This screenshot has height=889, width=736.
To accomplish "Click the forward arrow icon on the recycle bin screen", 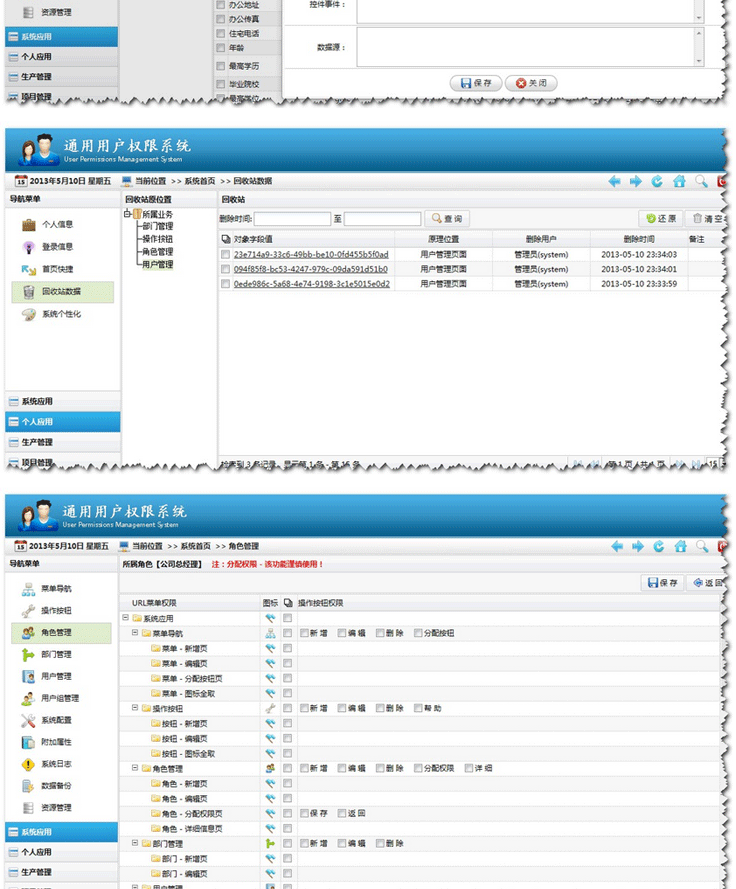I will point(636,181).
